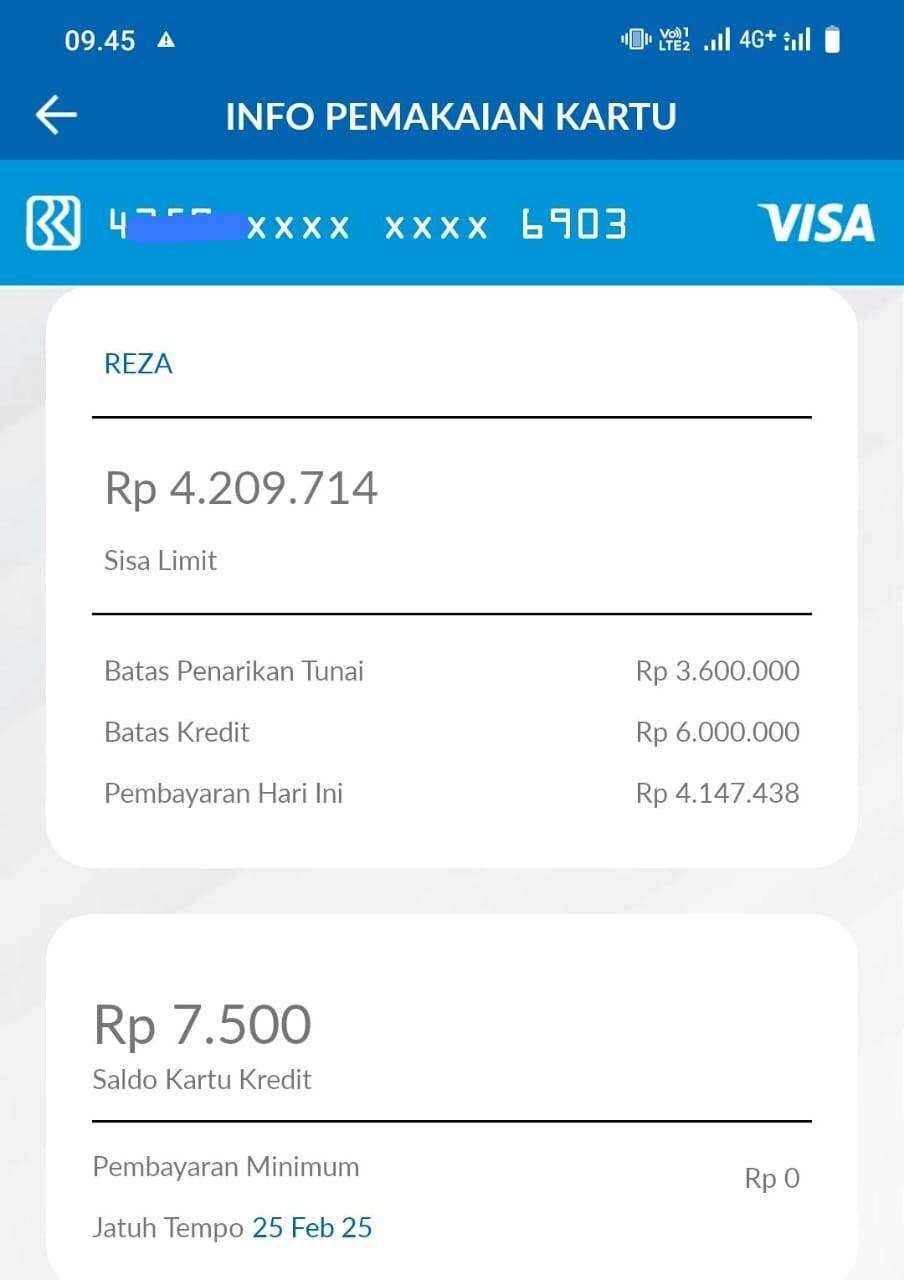Tap the cardholder name REZA
The image size is (904, 1280).
(x=138, y=364)
